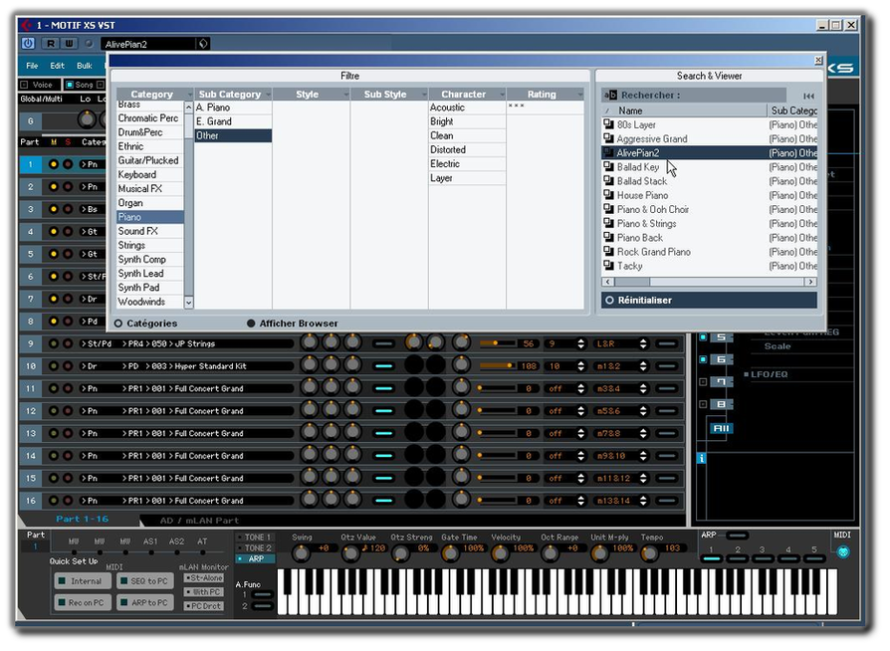Open the Bulk menu
Viewport: 890px width, 651px height.
pos(85,66)
